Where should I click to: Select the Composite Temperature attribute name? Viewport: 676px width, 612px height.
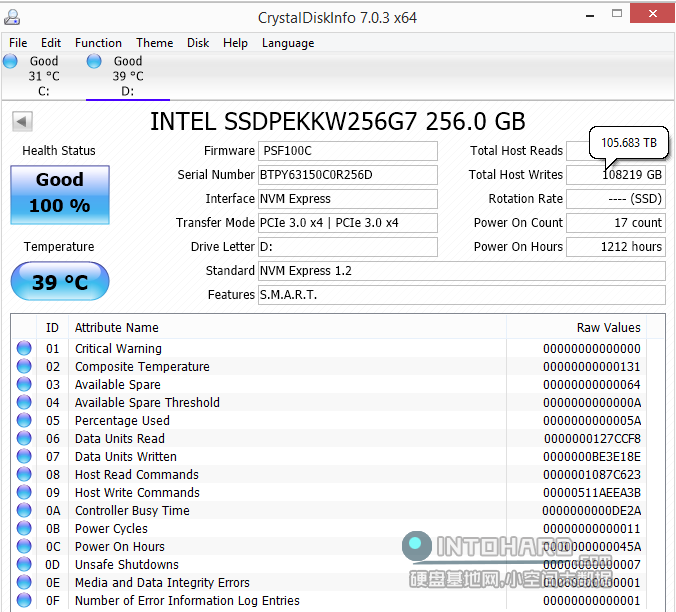[142, 367]
